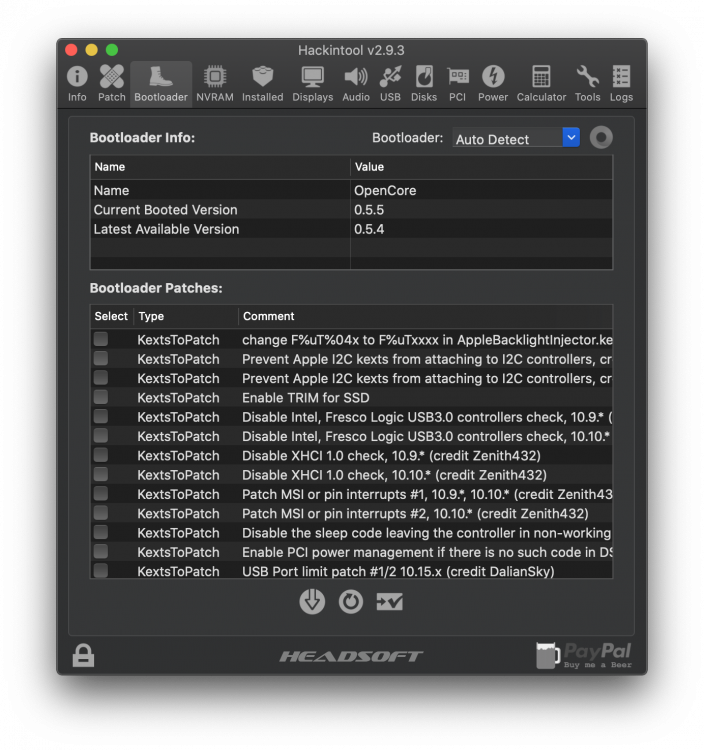Screen dimensions: 704x750
Task: Open the Patch toolbar section
Action: pyautogui.click(x=111, y=84)
